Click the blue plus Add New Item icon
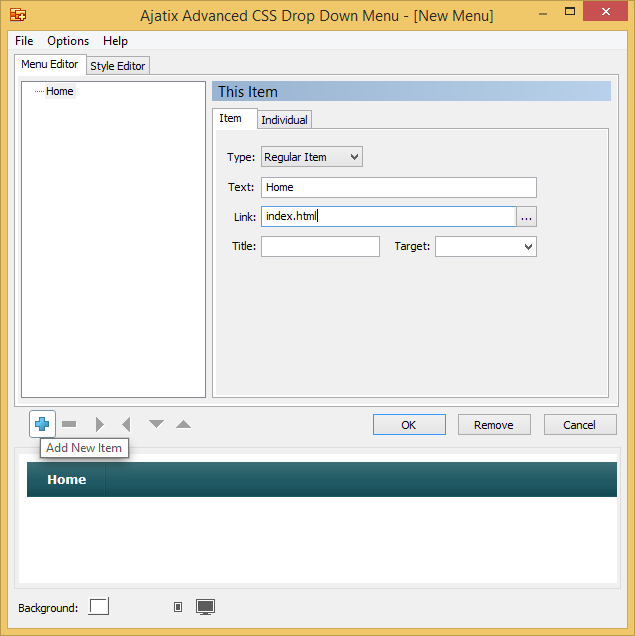 coord(42,424)
